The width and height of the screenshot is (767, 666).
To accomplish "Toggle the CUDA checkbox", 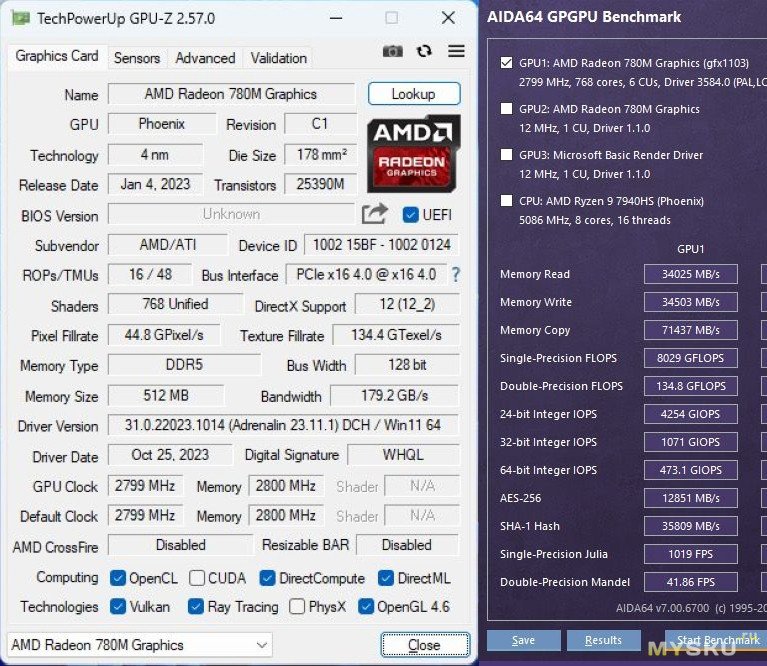I will (197, 578).
